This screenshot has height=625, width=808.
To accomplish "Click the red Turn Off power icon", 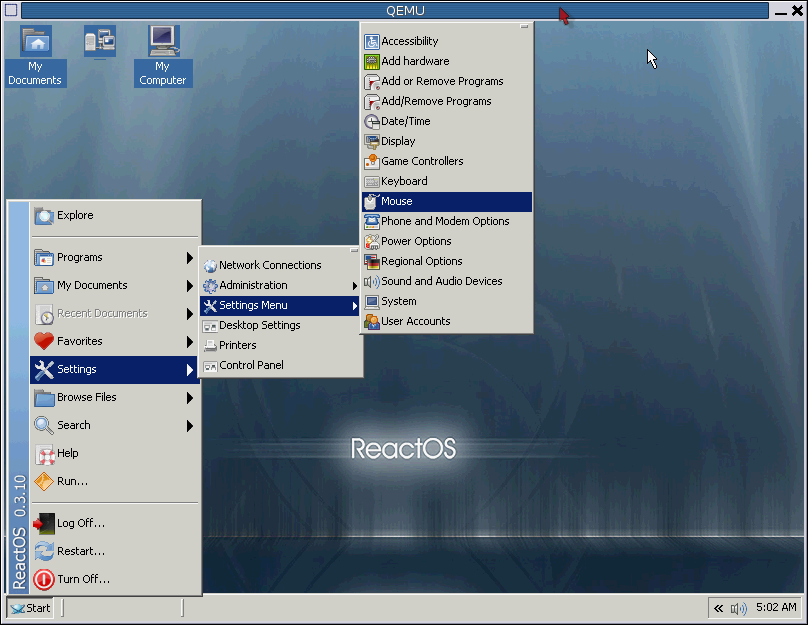I will tap(44, 579).
